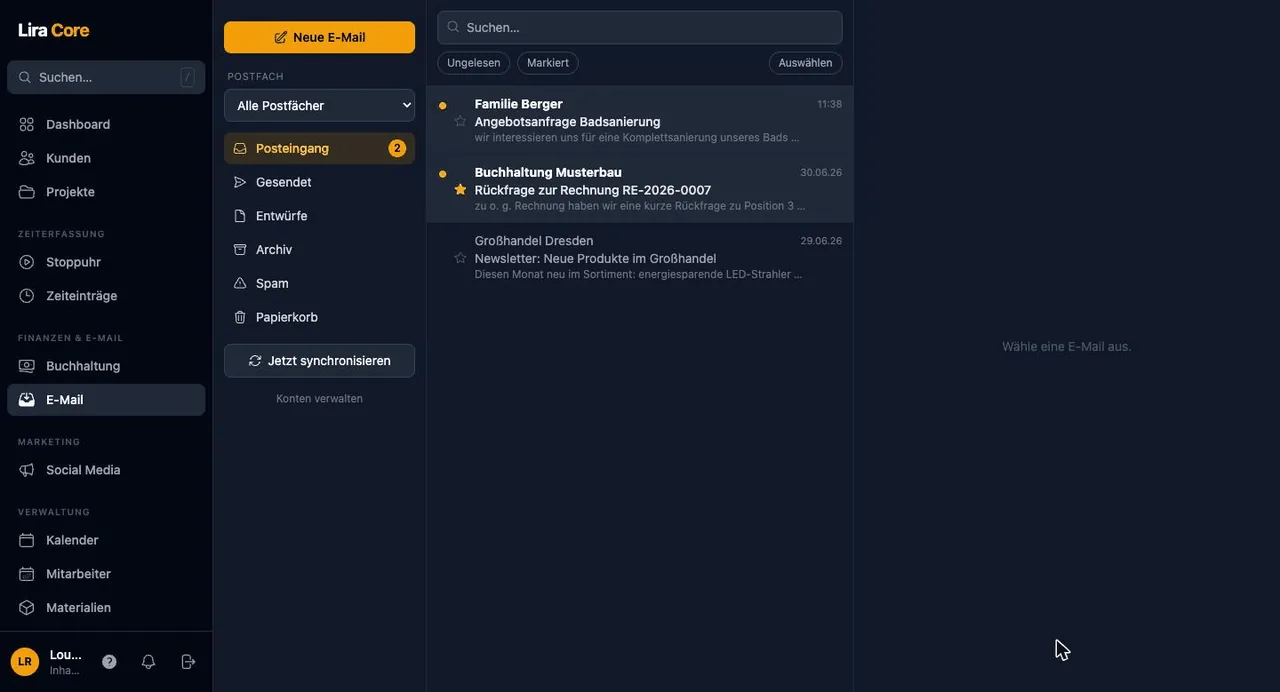Screen dimensions: 1280x692
Task: Click Jetzt synchronisieren button
Action: (319, 361)
